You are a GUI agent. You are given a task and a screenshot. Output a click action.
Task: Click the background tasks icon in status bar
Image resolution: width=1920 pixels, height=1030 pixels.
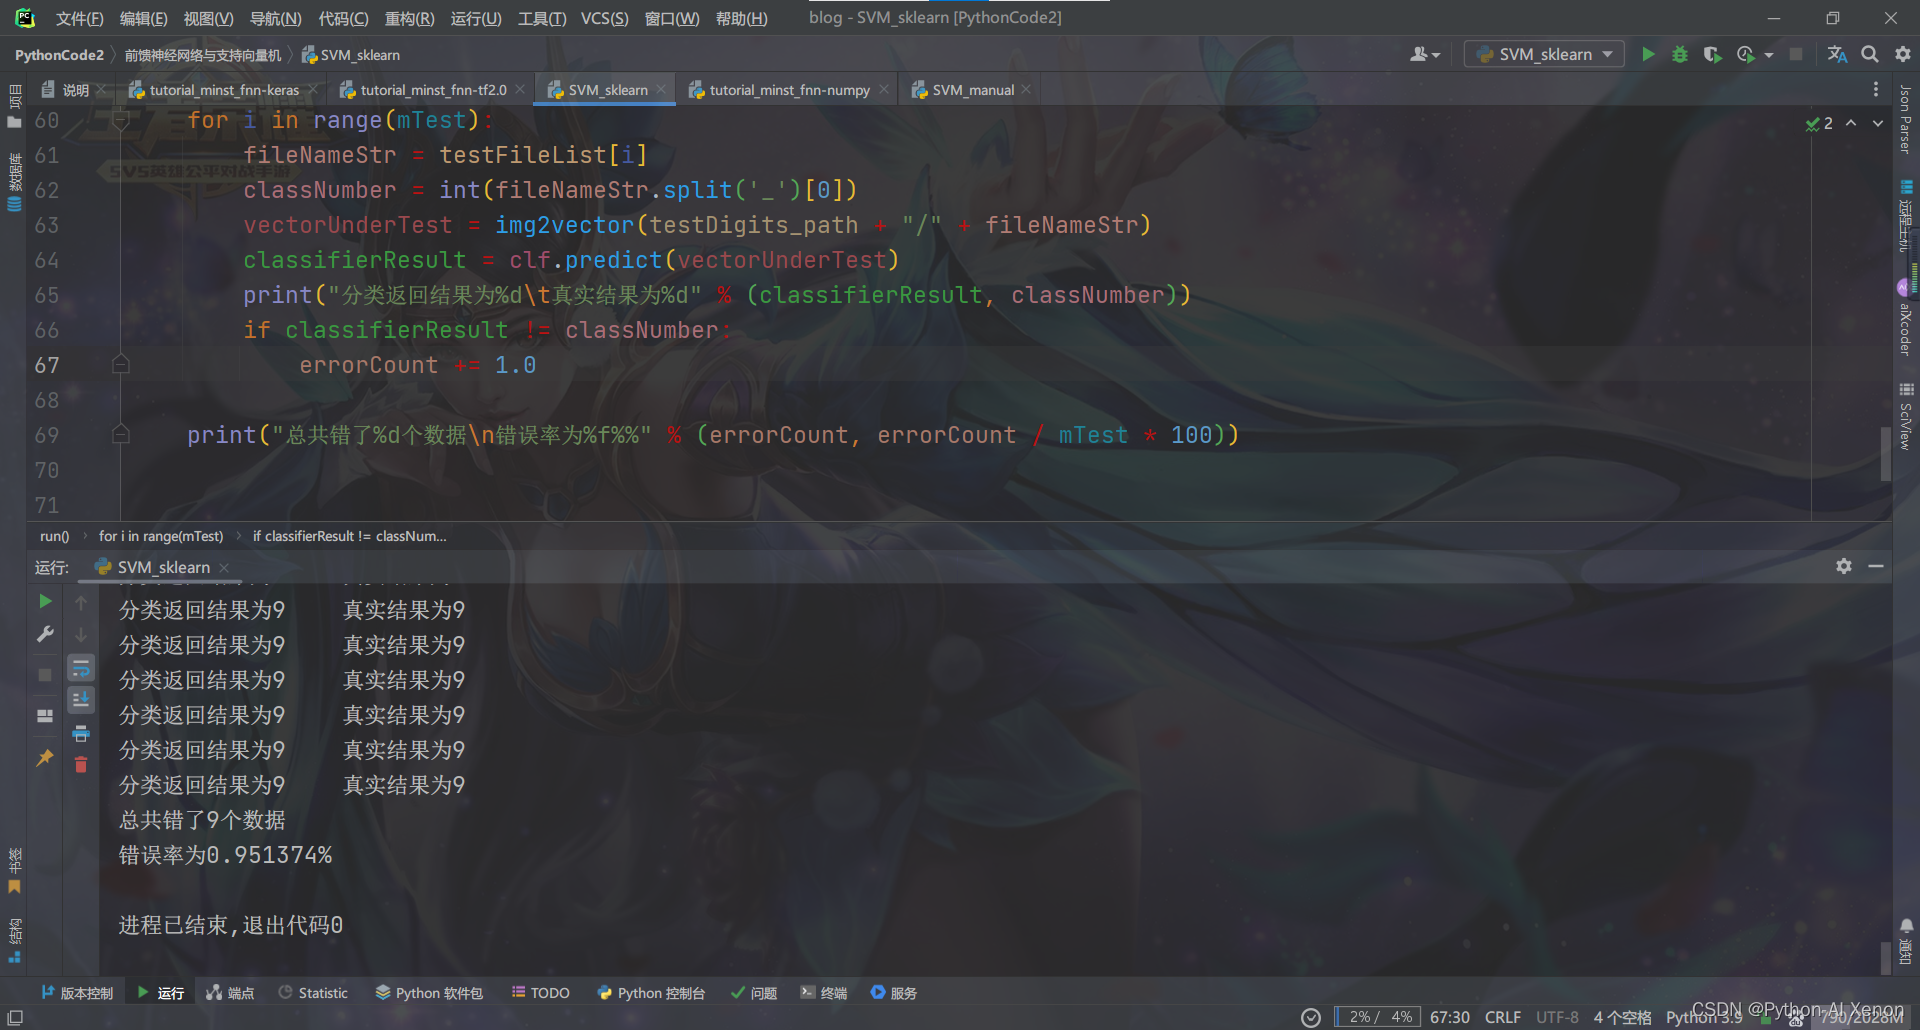[x=1311, y=1018]
